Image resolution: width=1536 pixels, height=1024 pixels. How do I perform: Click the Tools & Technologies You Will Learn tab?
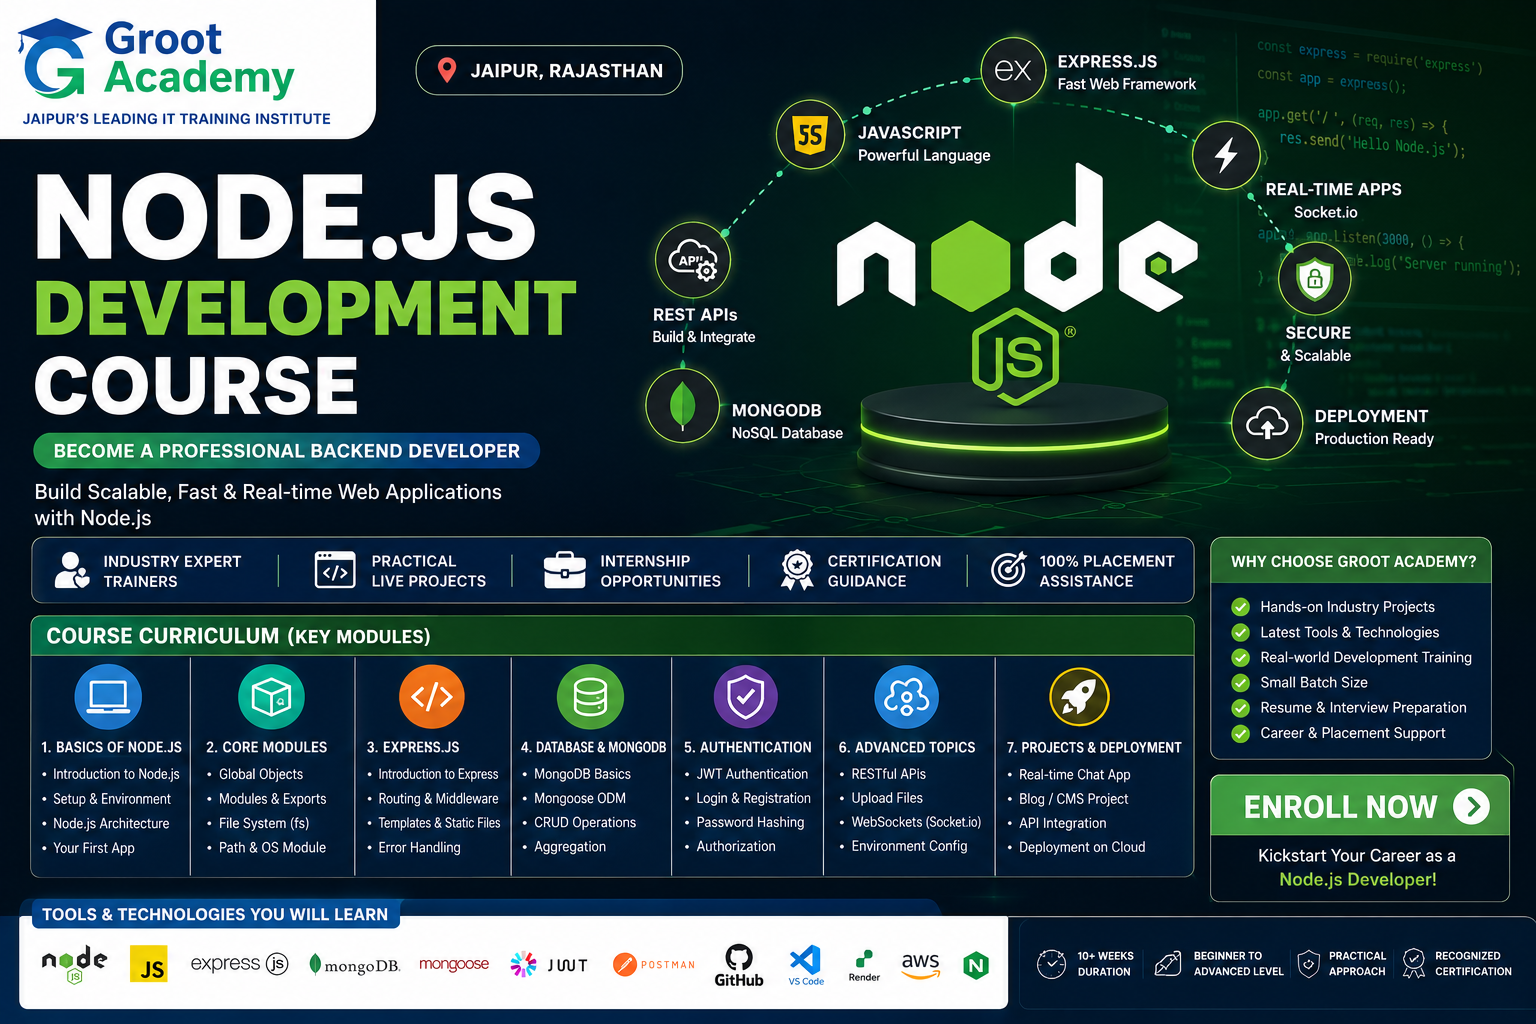click(x=215, y=914)
